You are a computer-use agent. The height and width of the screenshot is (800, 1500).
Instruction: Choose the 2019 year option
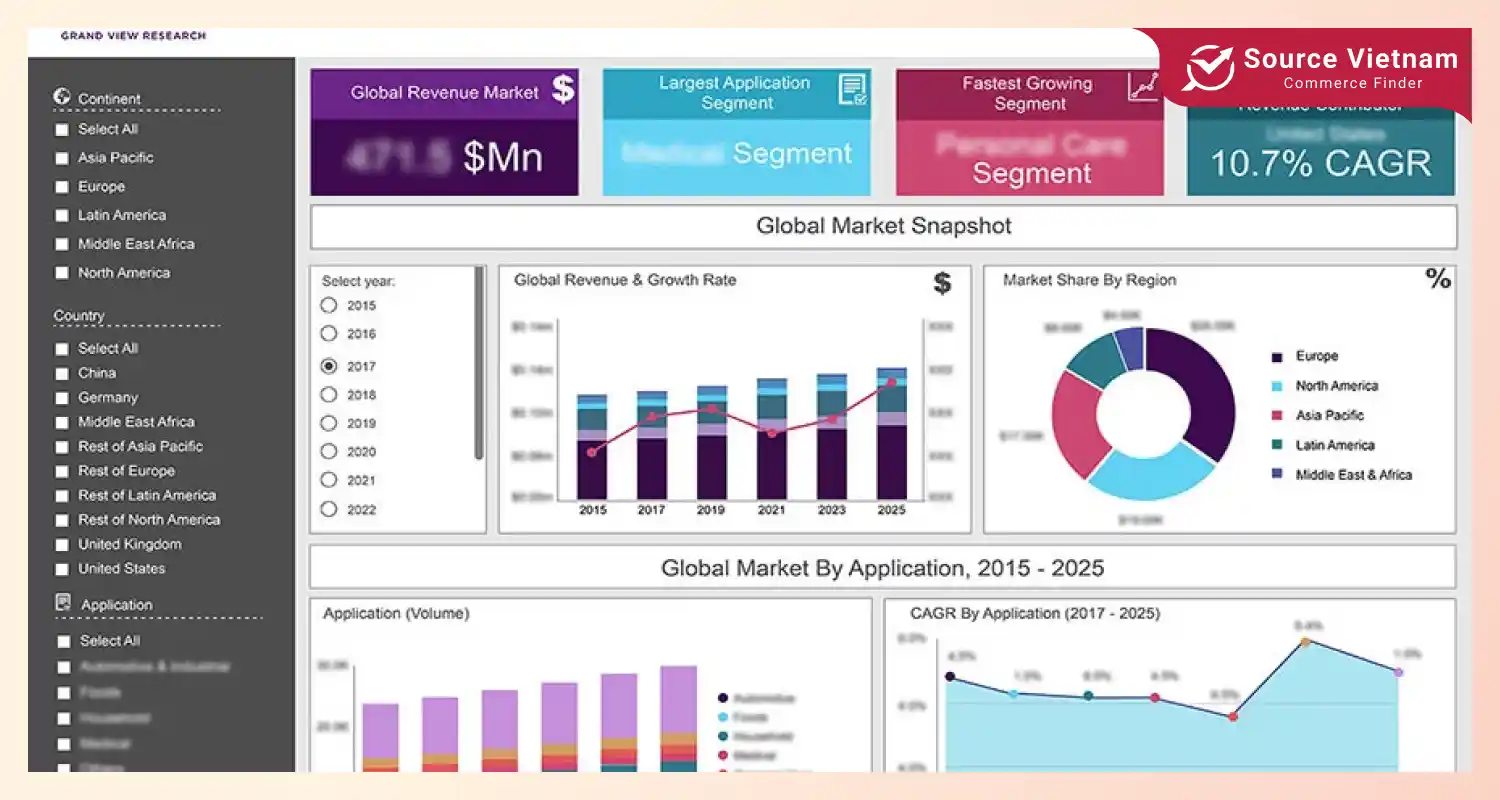[328, 423]
